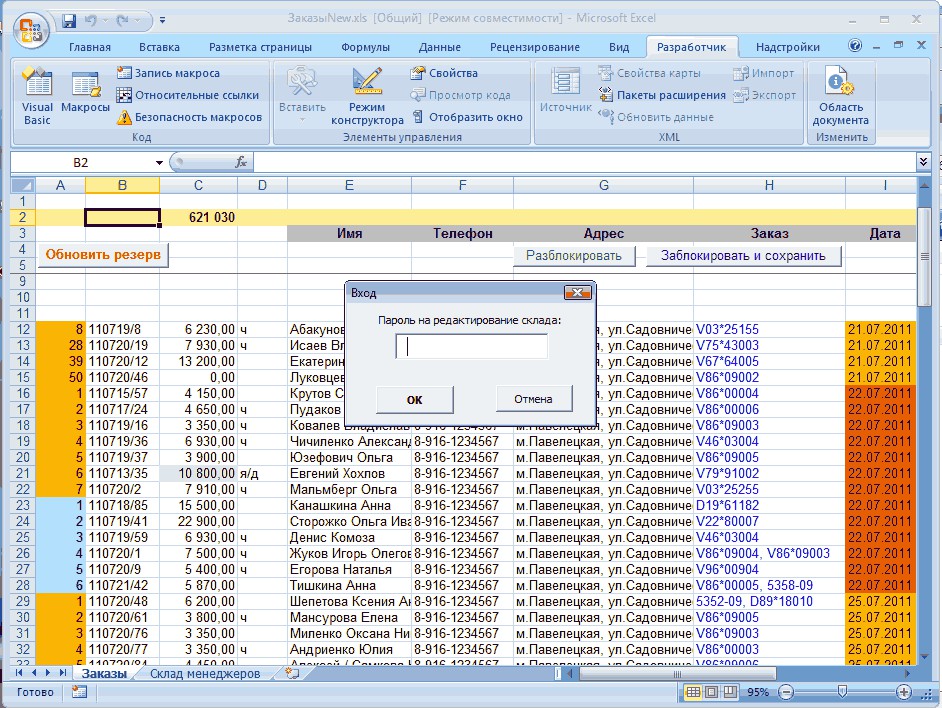942x708 pixels.
Task: Click Обновить данные in XML group
Action: click(656, 117)
